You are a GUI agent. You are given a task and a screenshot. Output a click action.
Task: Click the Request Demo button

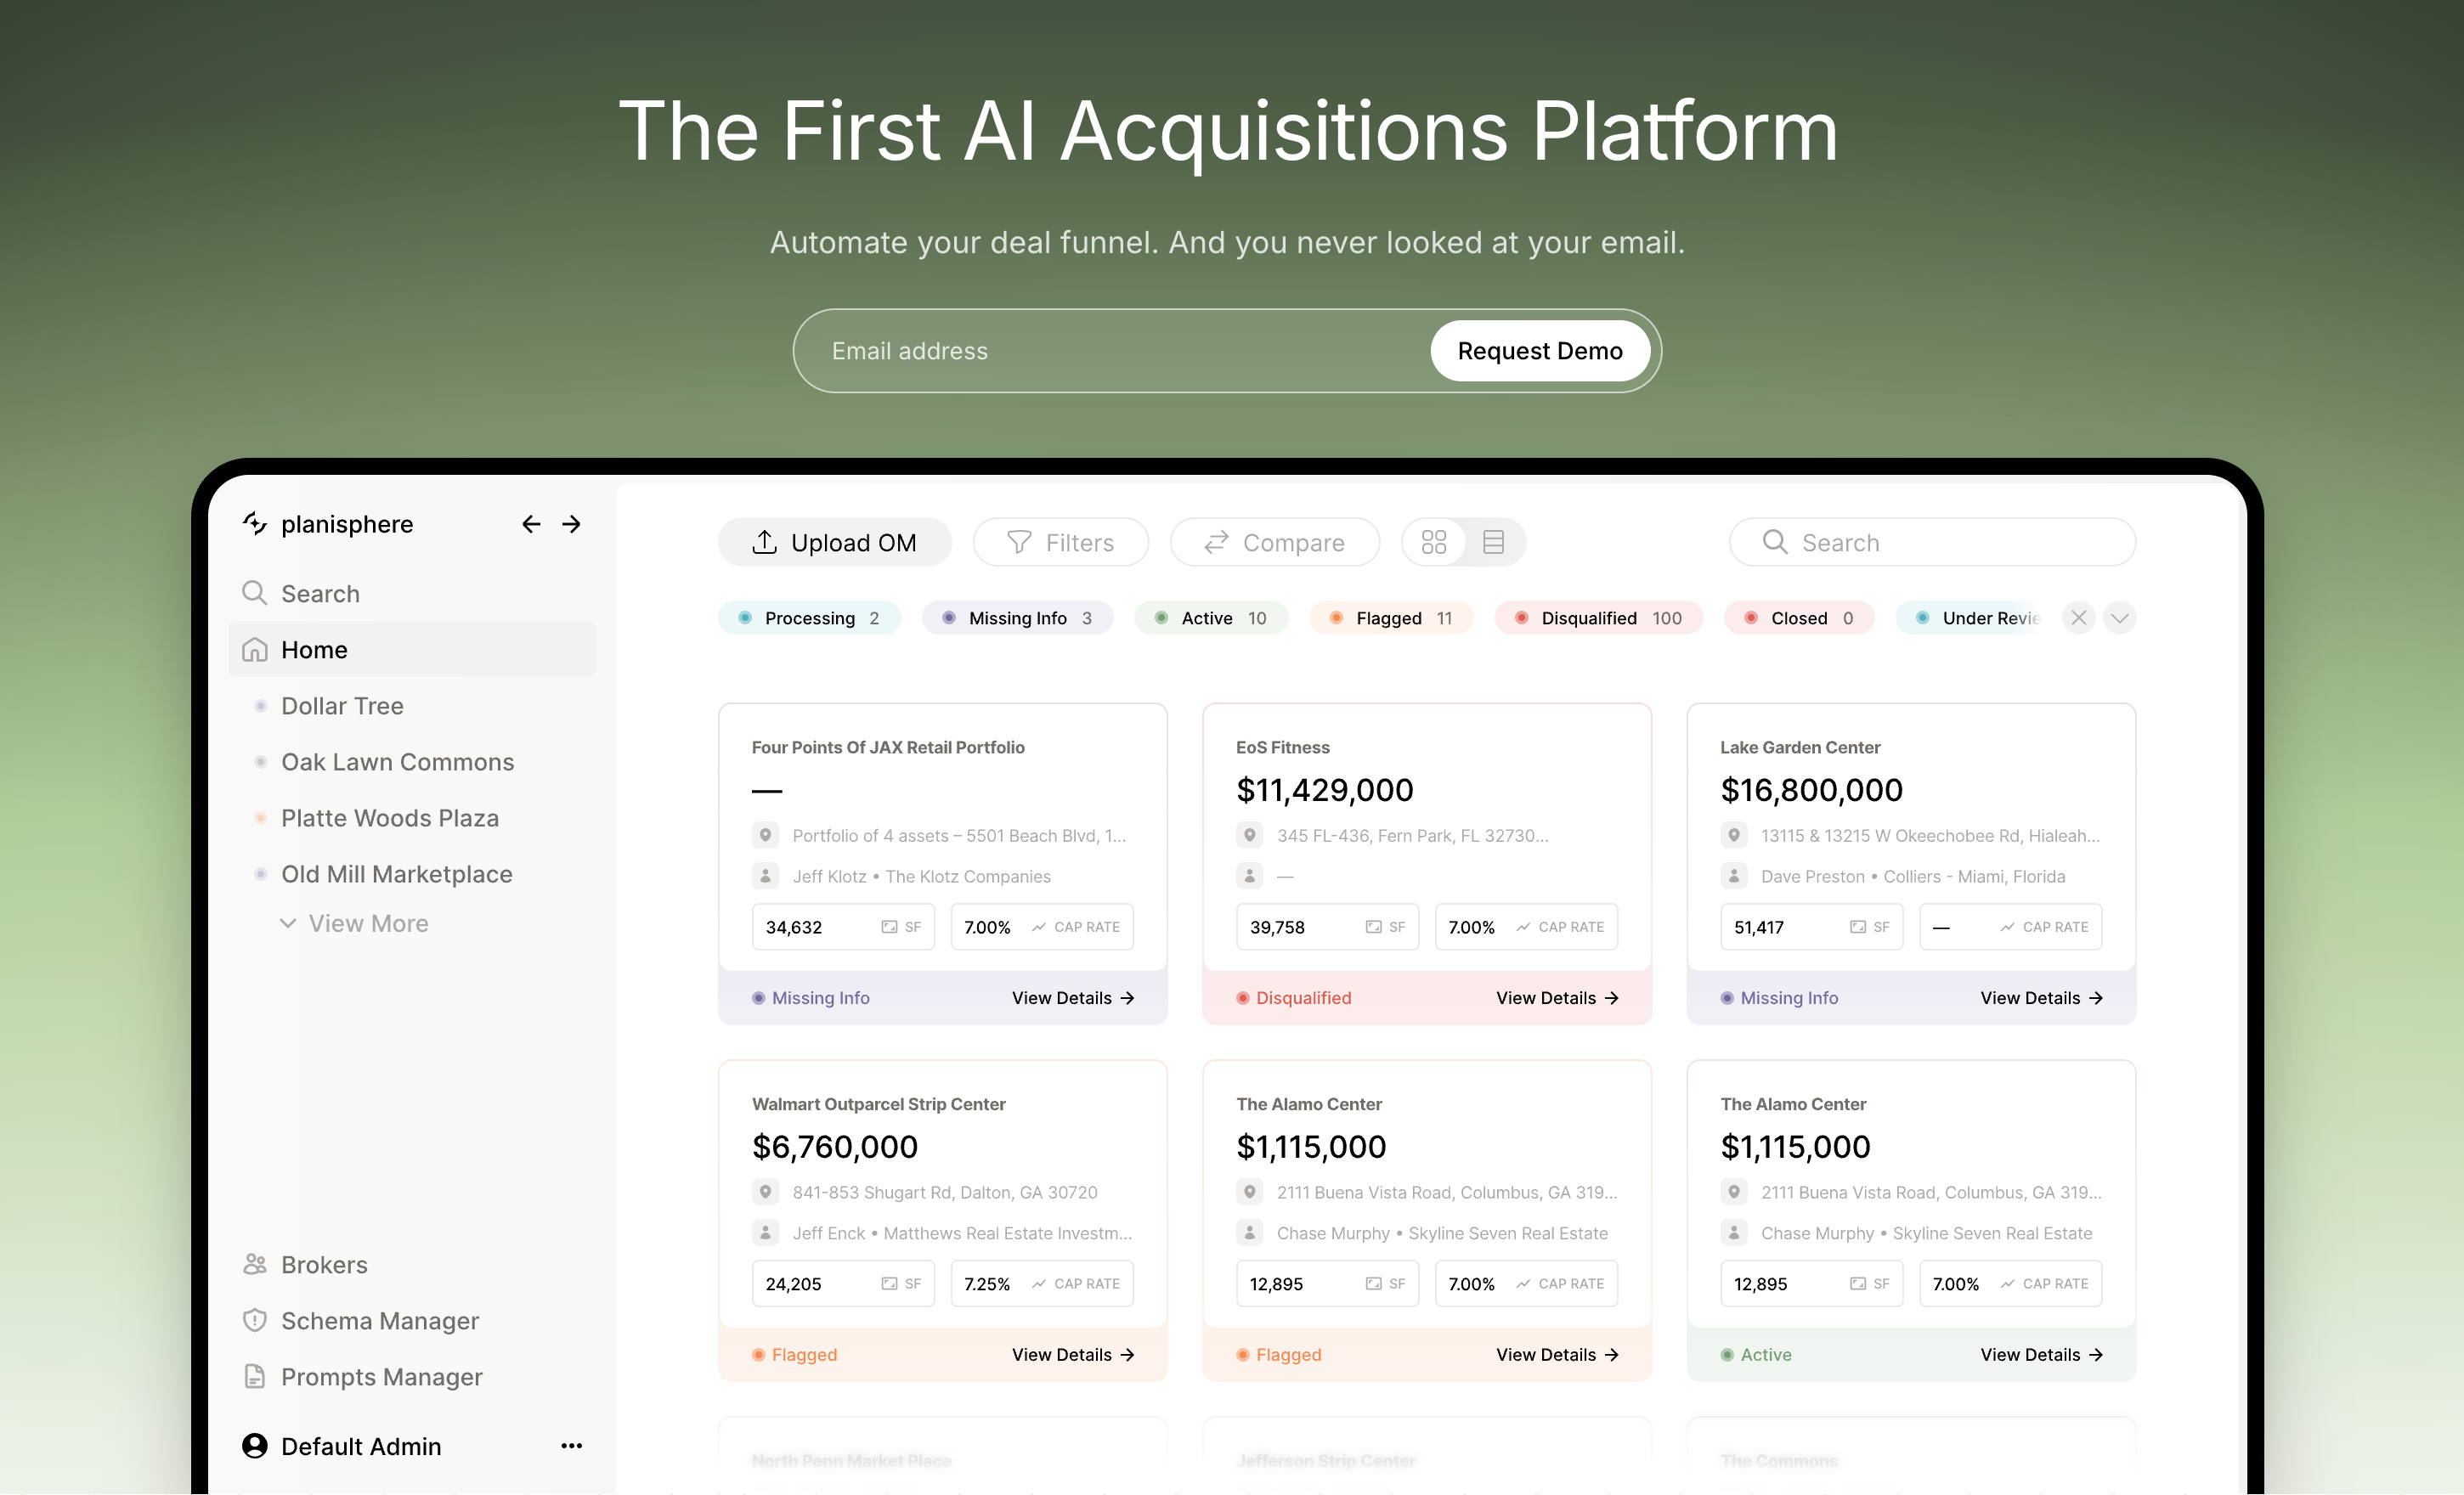[1540, 351]
